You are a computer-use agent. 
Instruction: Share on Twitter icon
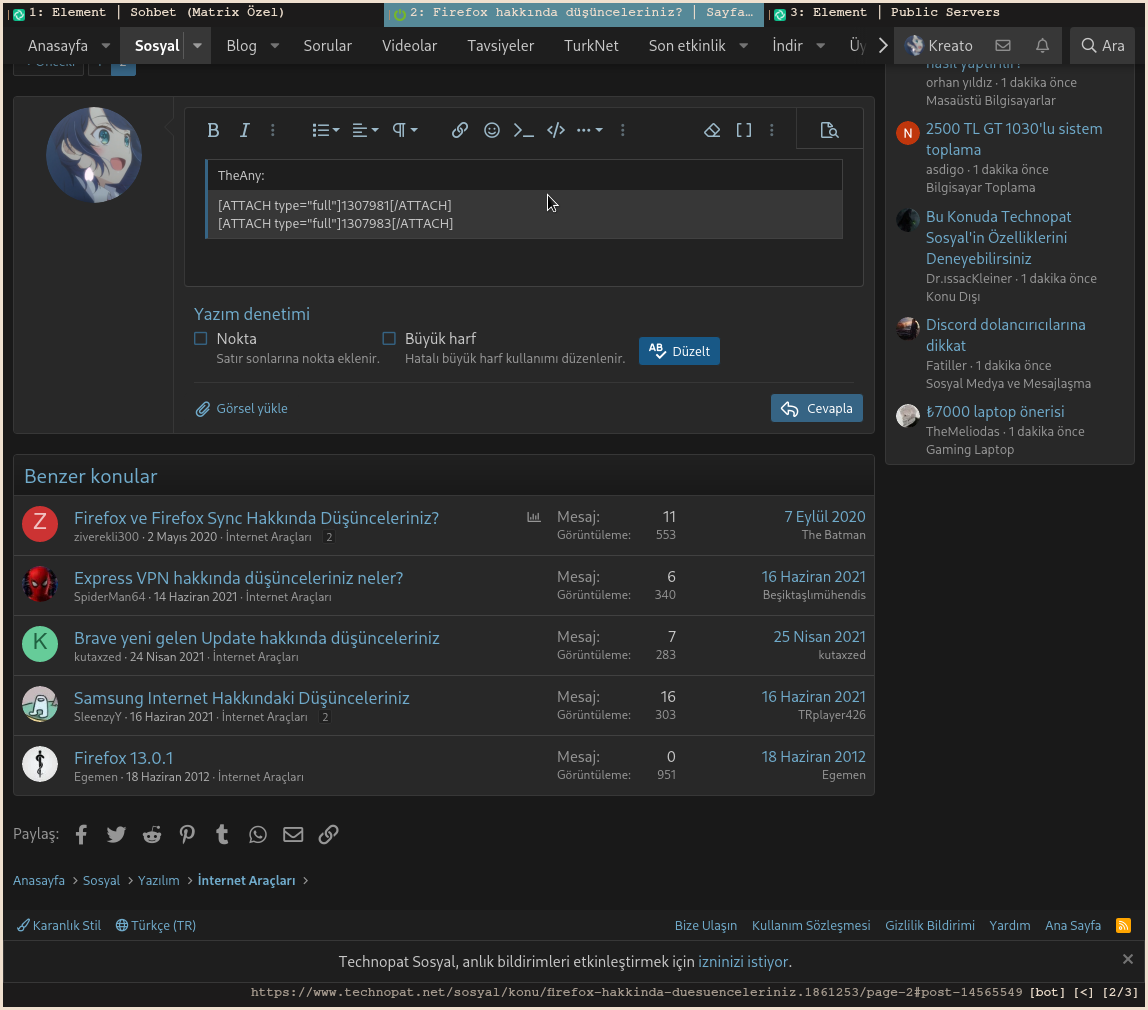pyautogui.click(x=116, y=834)
